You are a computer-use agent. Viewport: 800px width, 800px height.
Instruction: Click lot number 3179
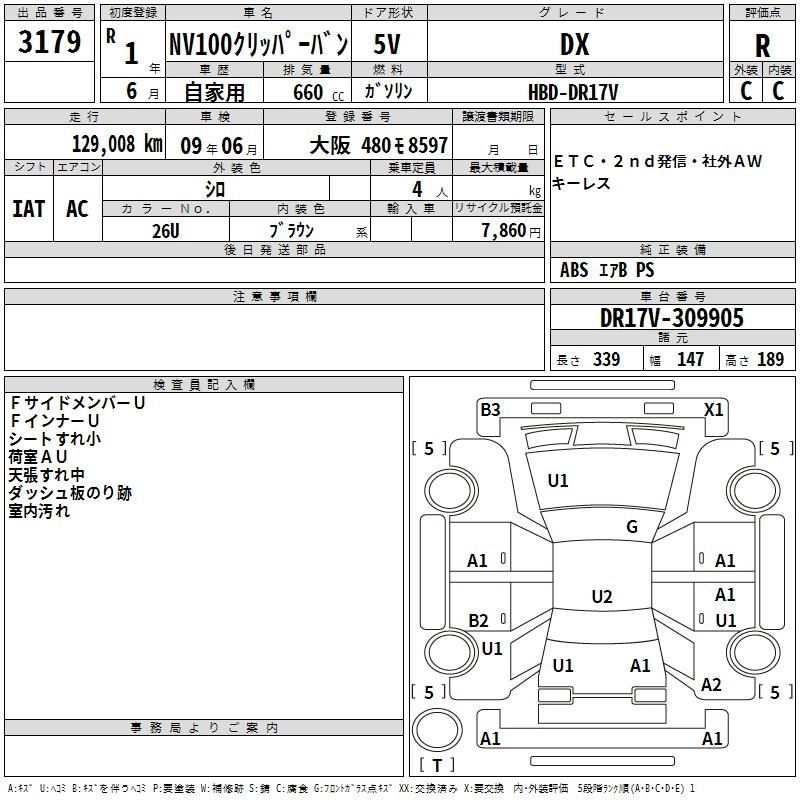point(49,43)
